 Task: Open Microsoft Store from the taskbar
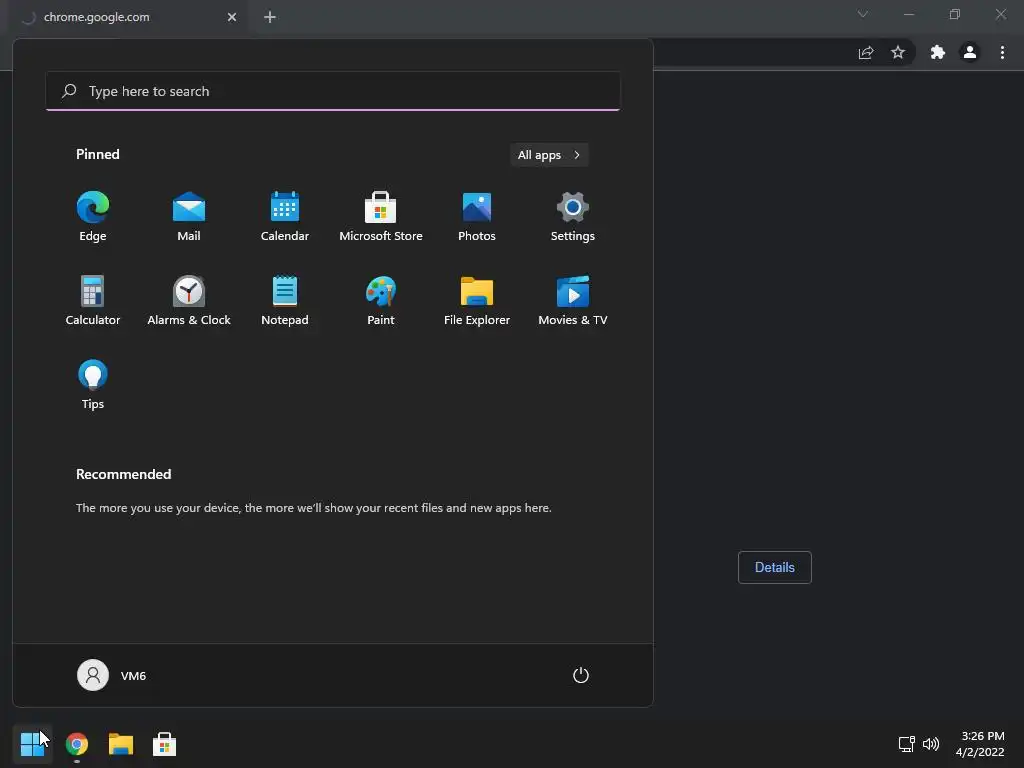click(165, 744)
